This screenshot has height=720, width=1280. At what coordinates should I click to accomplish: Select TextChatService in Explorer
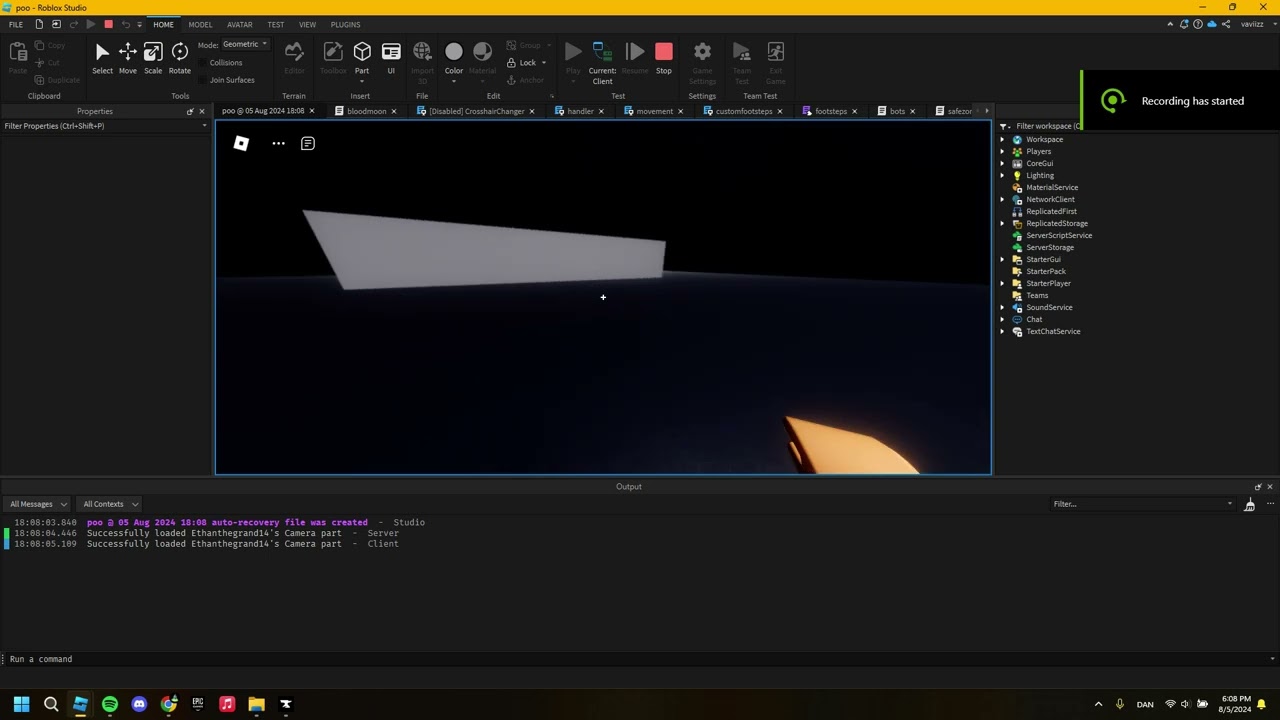click(1053, 332)
